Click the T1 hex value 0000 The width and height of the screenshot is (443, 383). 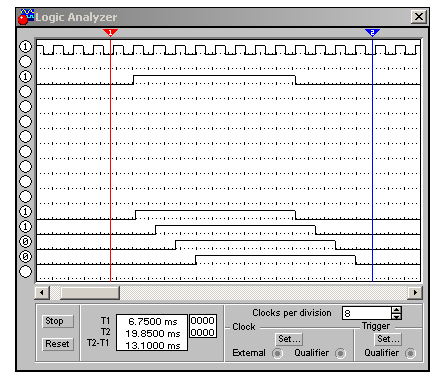(202, 321)
